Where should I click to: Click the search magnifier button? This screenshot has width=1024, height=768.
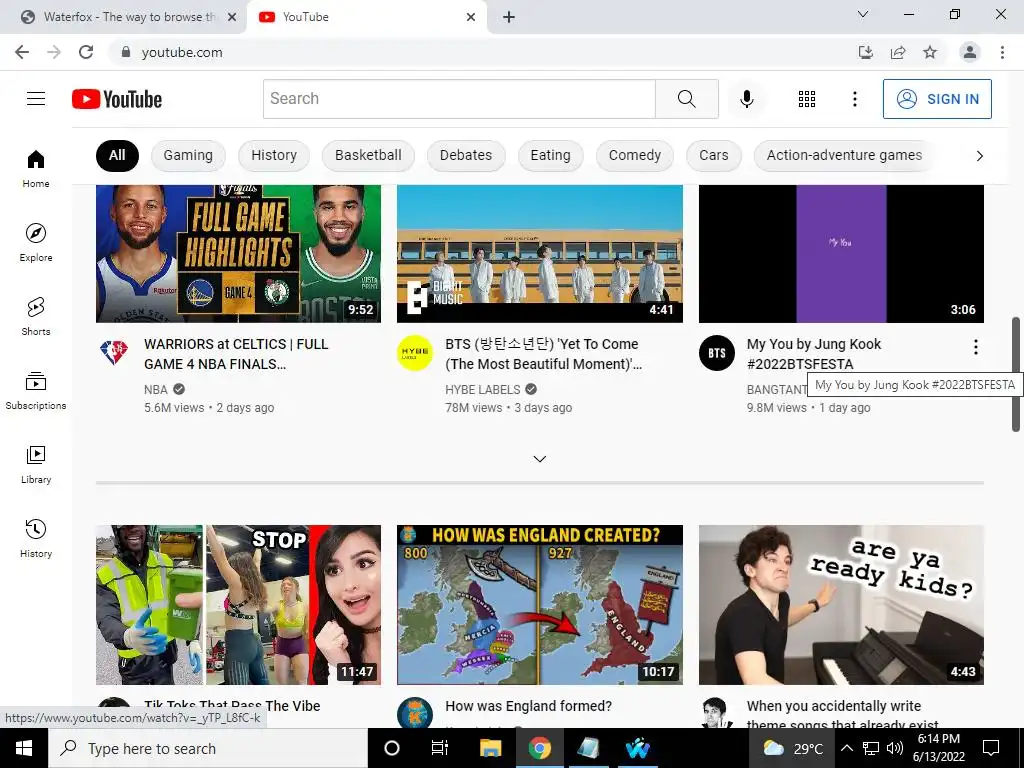click(686, 99)
